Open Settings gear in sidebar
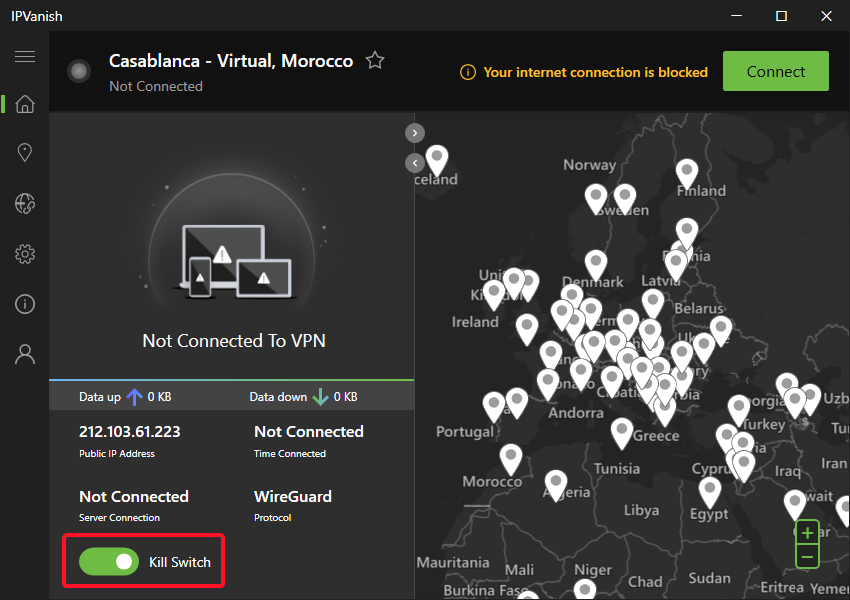This screenshot has height=600, width=850. click(x=25, y=254)
